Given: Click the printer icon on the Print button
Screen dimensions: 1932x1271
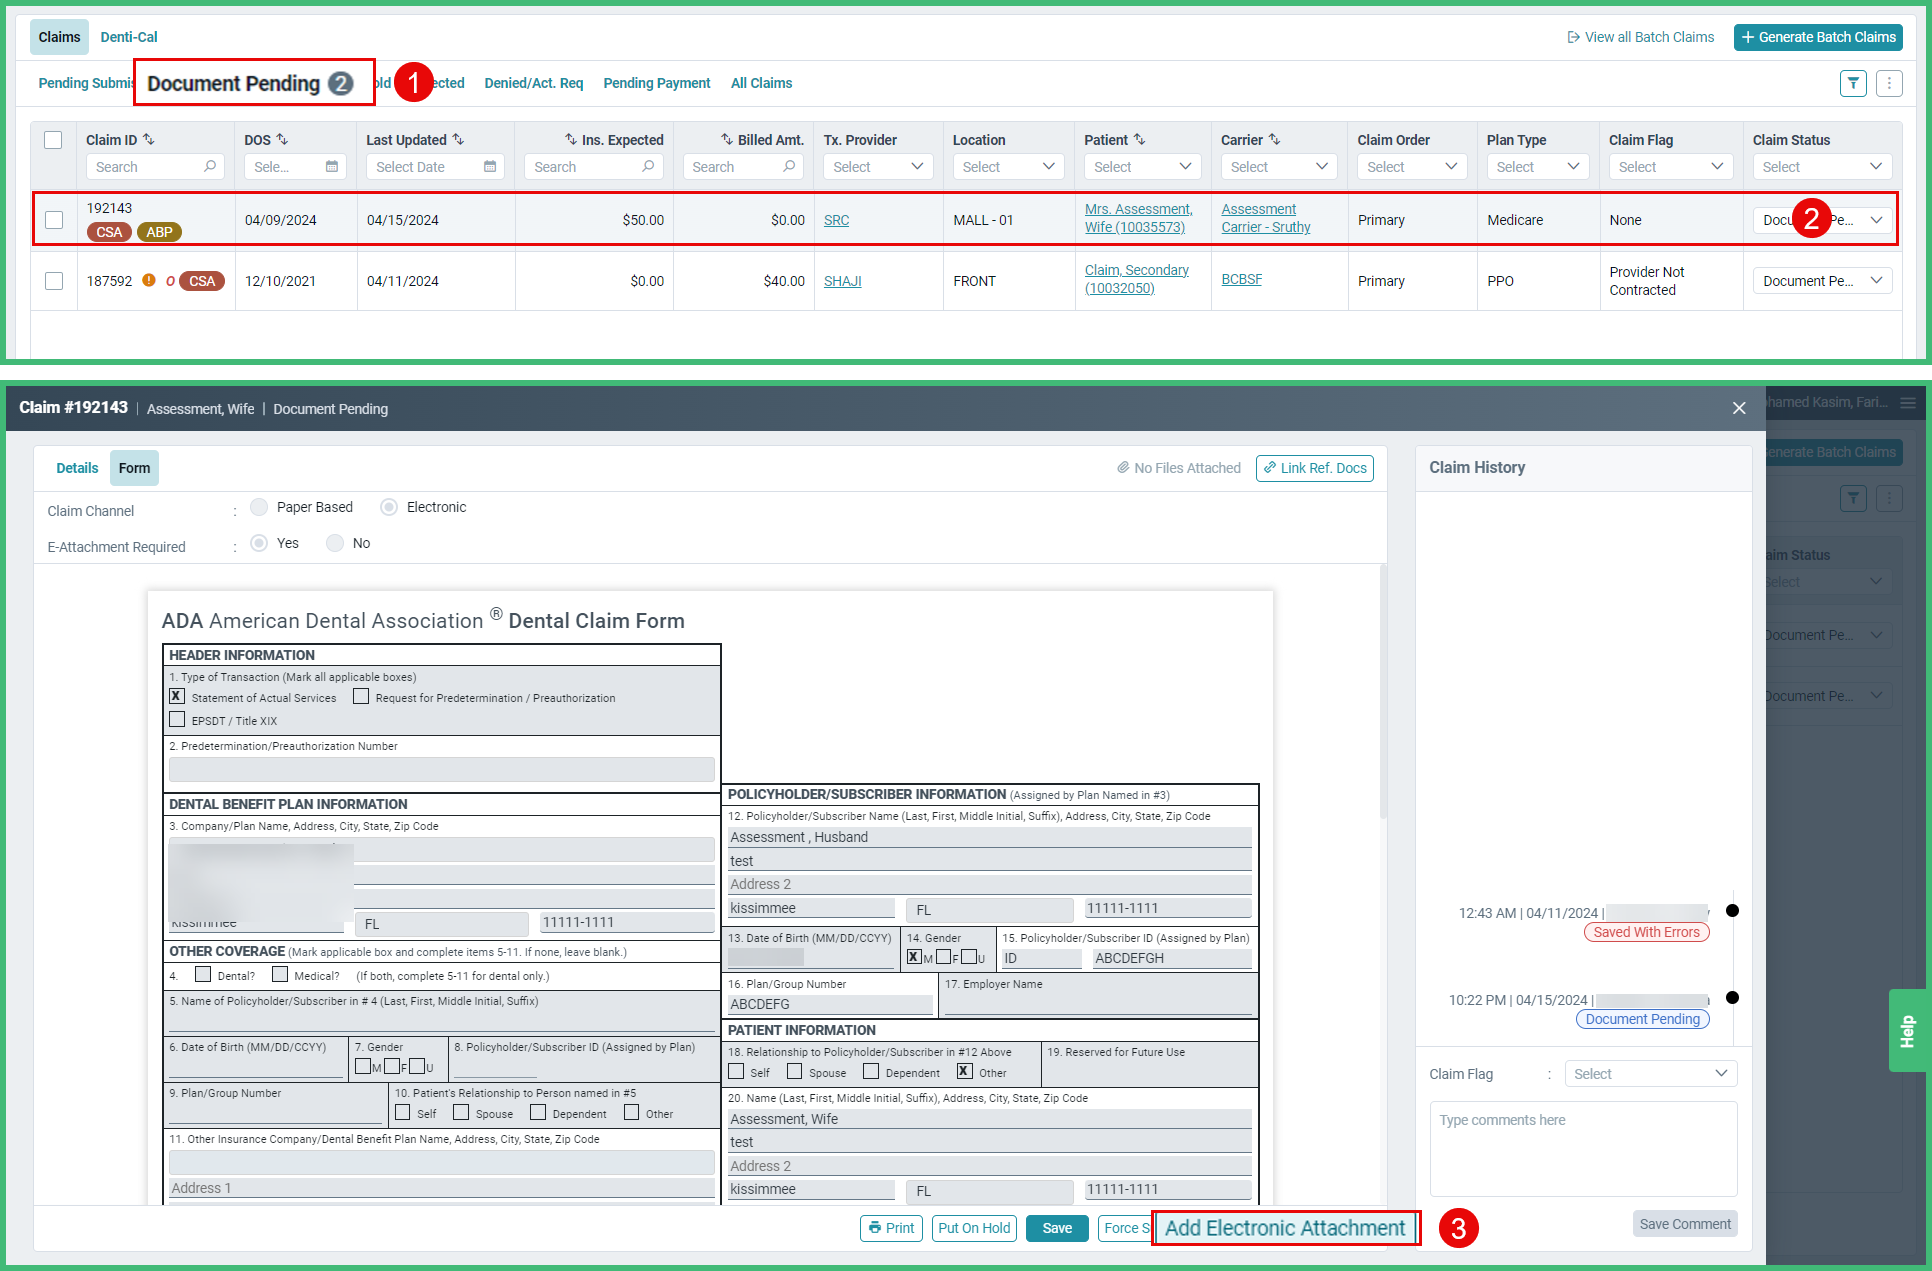Looking at the screenshot, I should click(x=873, y=1228).
